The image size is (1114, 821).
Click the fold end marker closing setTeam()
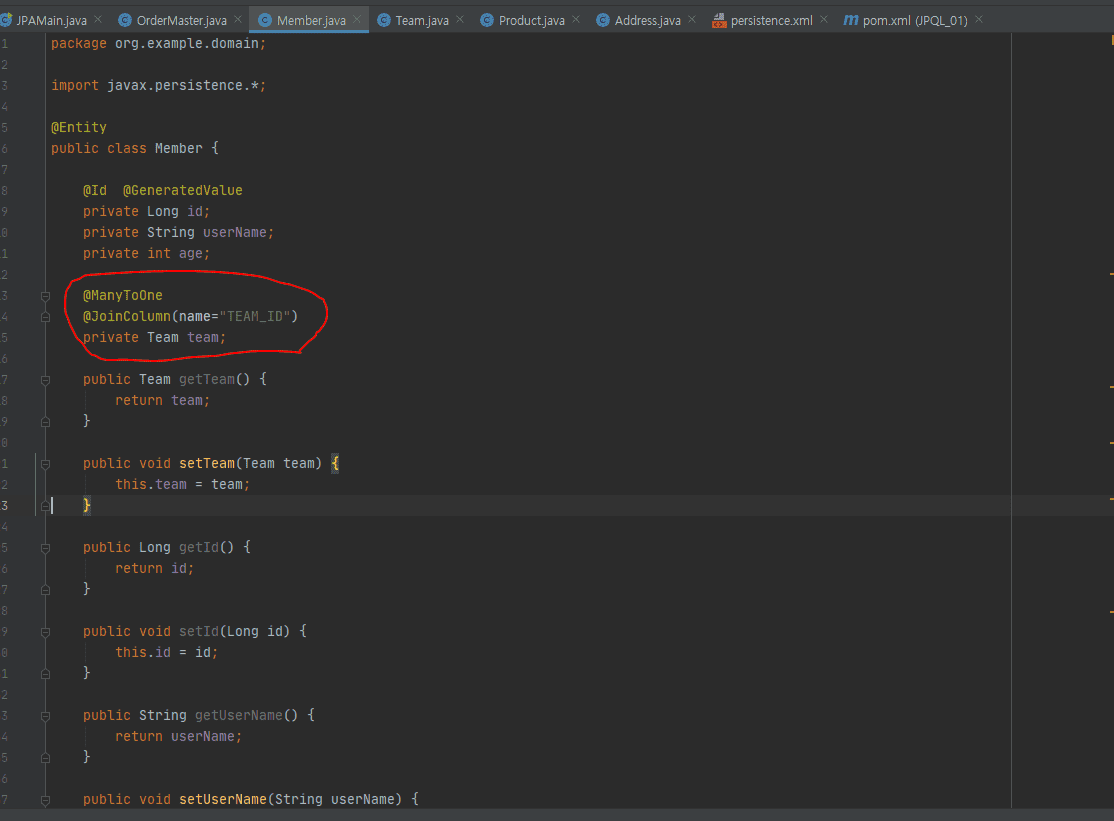click(45, 506)
